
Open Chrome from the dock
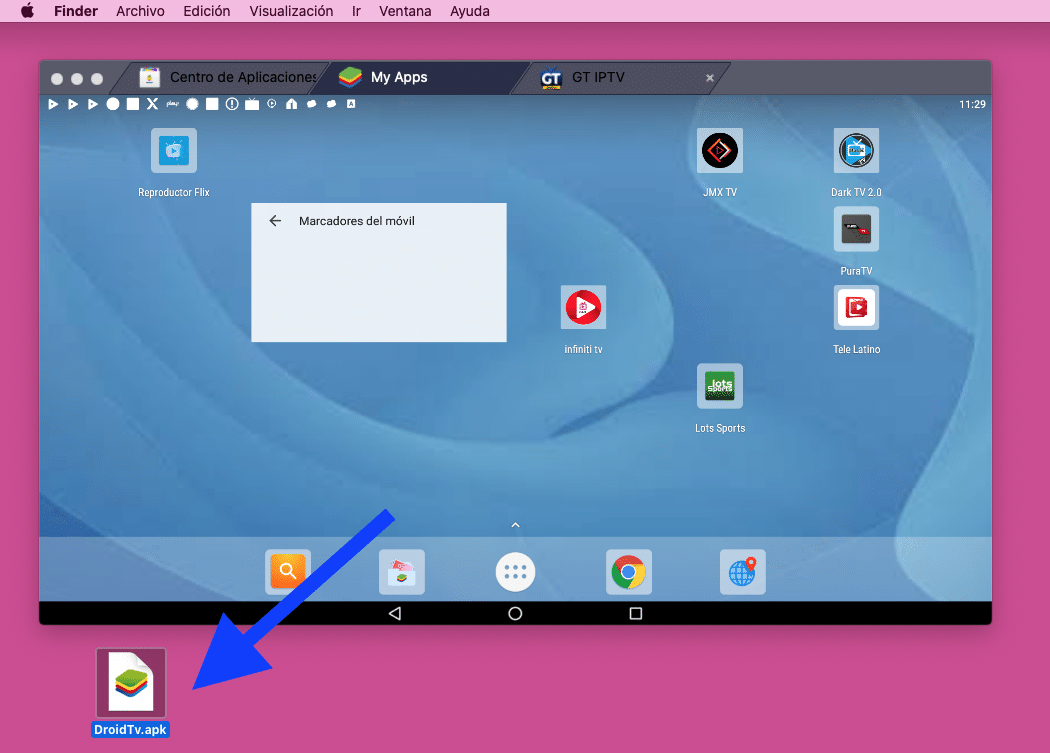tap(629, 571)
